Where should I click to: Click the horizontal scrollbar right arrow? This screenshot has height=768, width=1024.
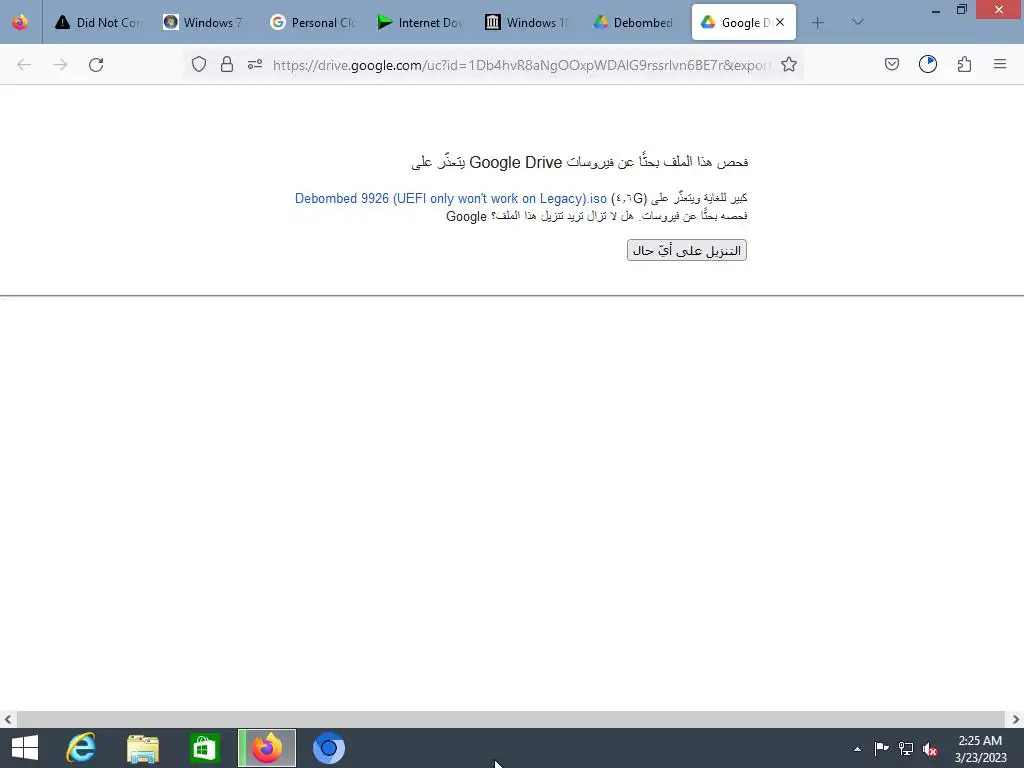[1016, 719]
